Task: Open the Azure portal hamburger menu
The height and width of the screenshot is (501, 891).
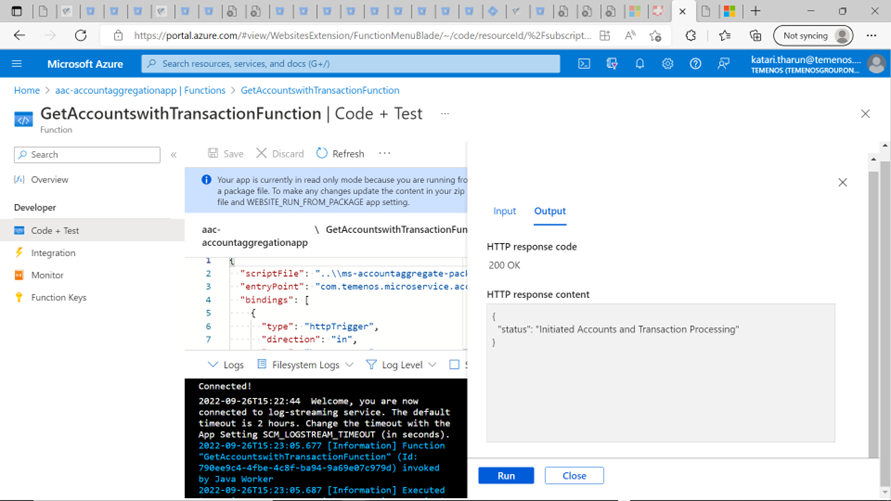Action: click(17, 64)
